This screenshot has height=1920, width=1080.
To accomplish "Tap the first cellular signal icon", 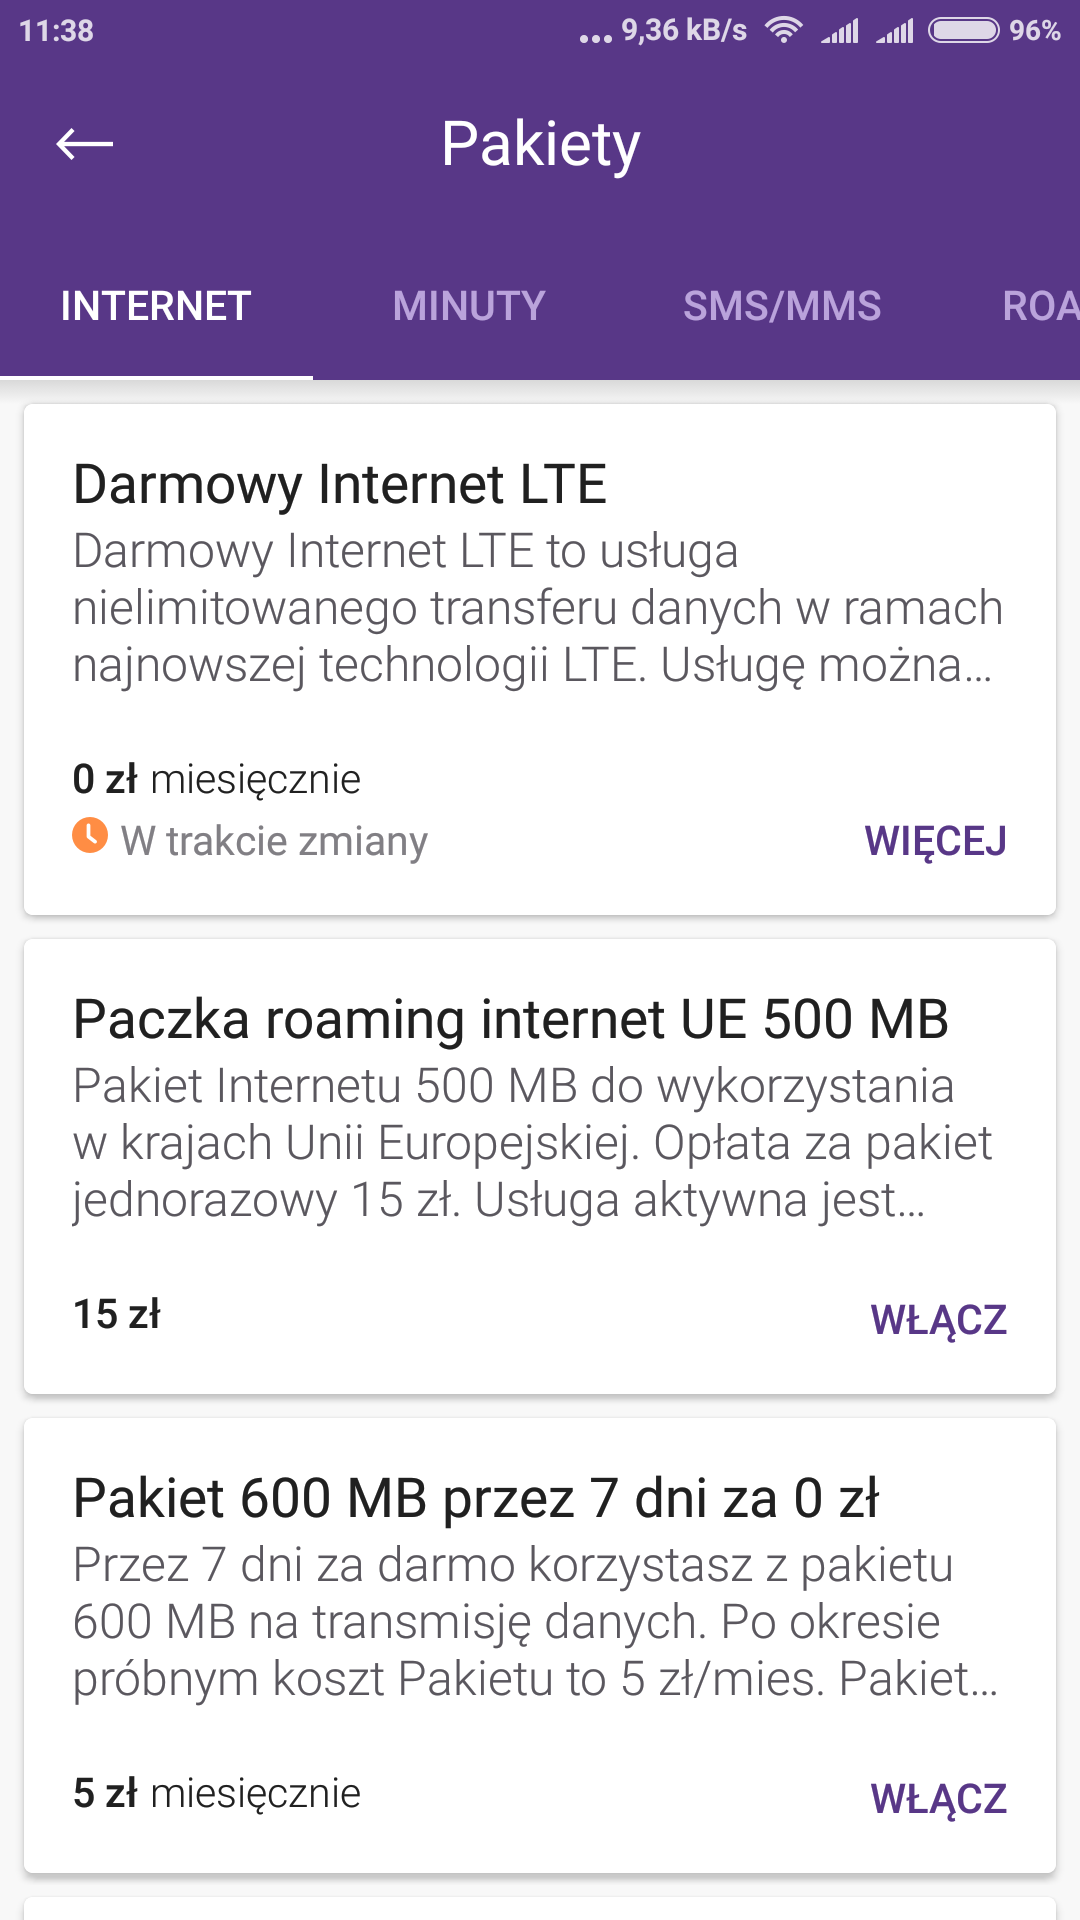I will [840, 31].
